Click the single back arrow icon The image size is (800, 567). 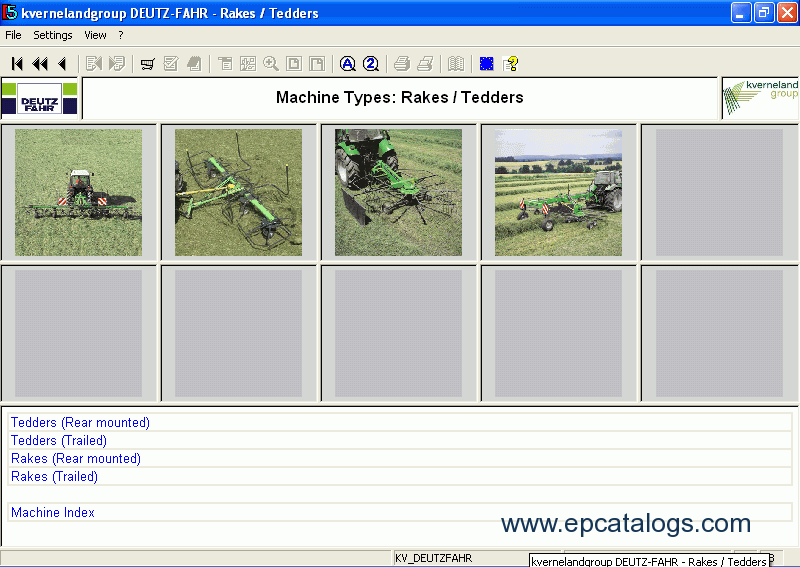[x=62, y=64]
